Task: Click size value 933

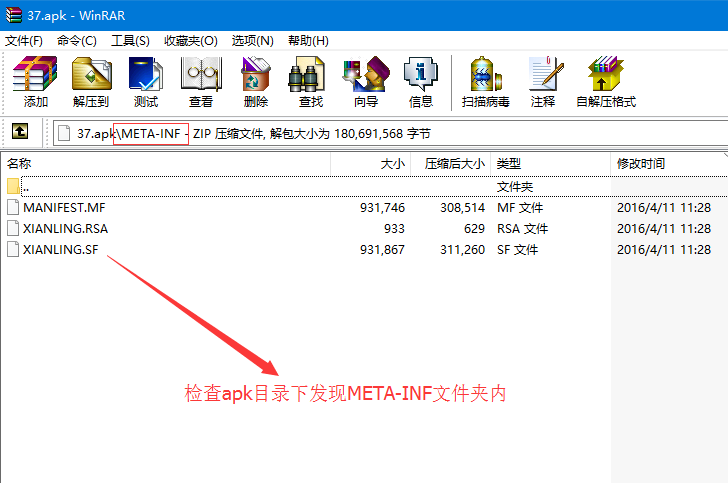Action: point(394,228)
